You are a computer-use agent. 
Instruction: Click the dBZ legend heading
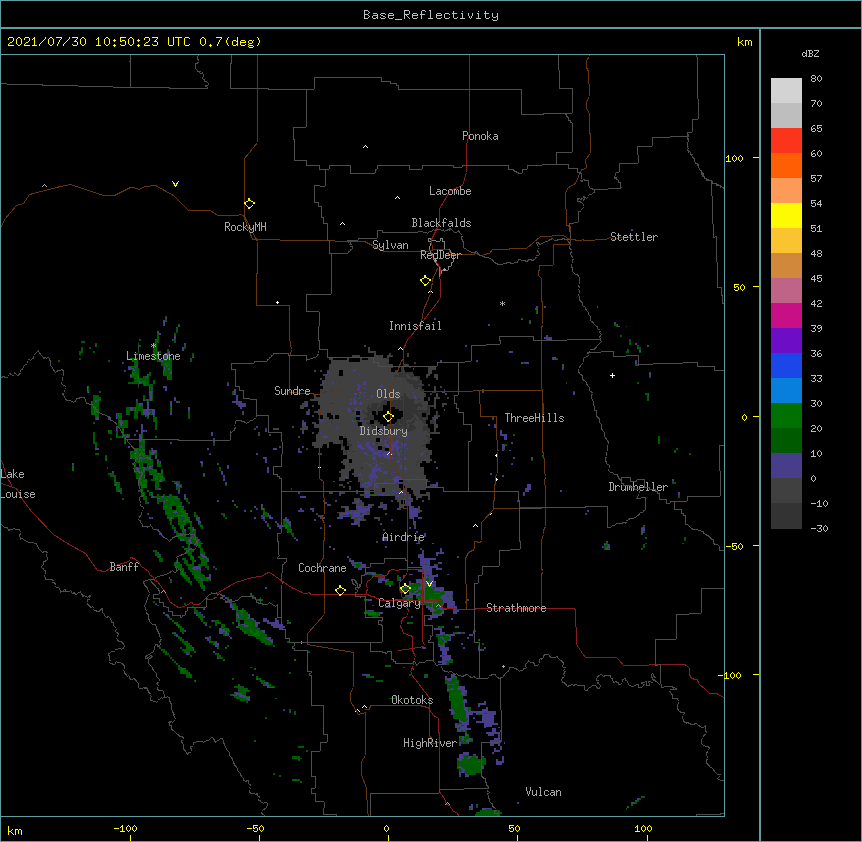click(810, 53)
